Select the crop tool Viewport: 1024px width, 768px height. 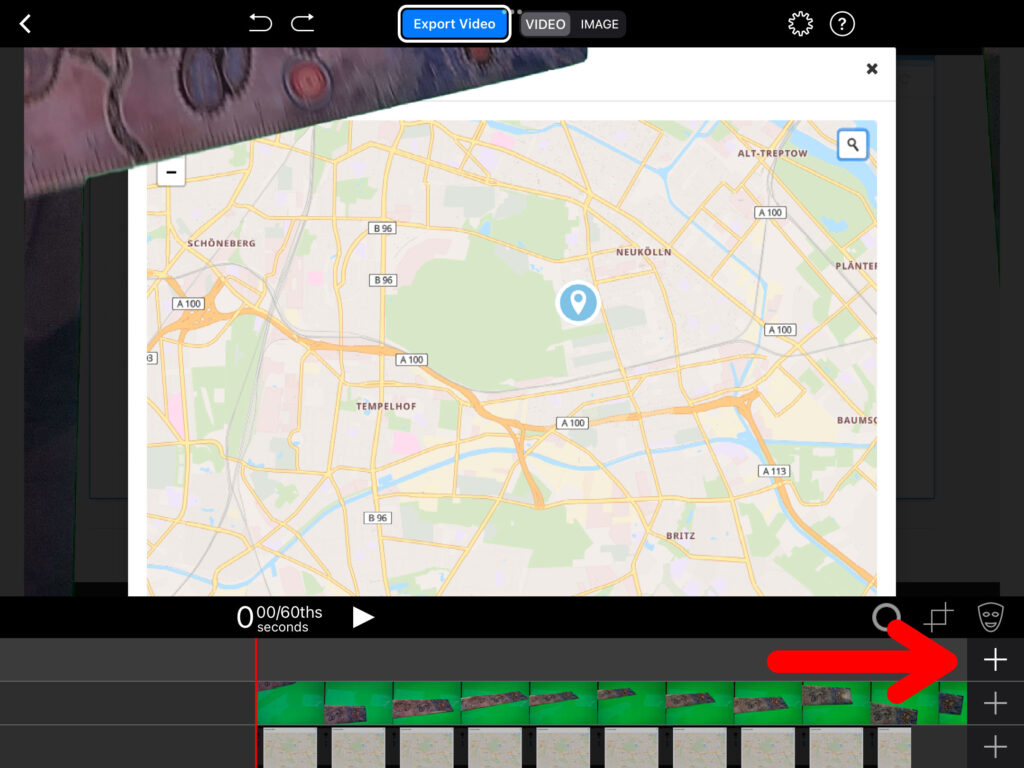pos(938,618)
